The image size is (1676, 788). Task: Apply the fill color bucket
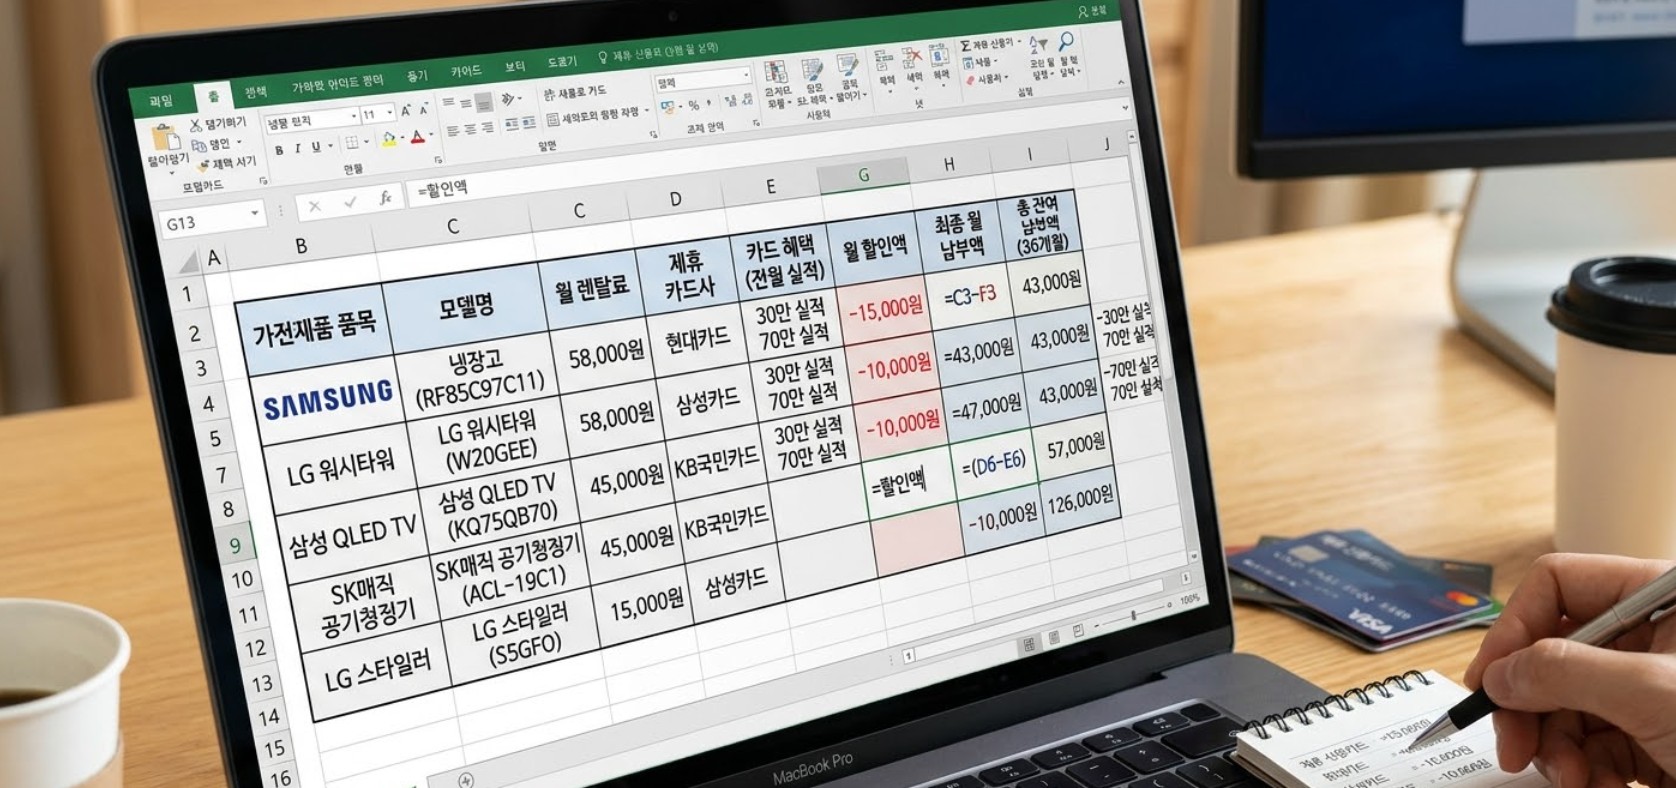(x=389, y=139)
